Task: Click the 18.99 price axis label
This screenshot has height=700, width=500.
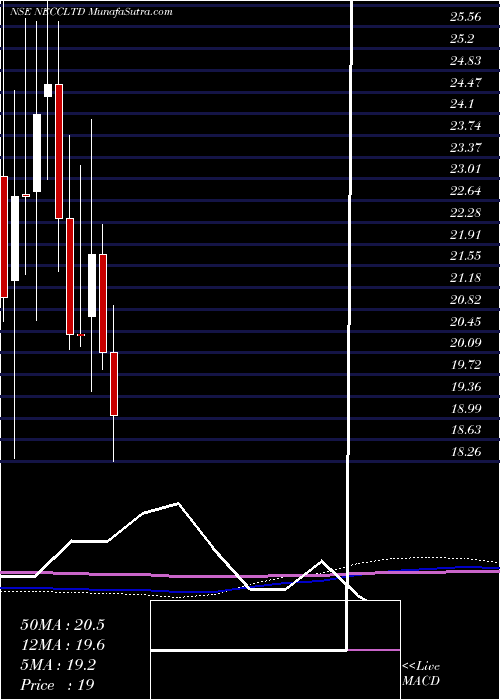Action: click(x=466, y=408)
